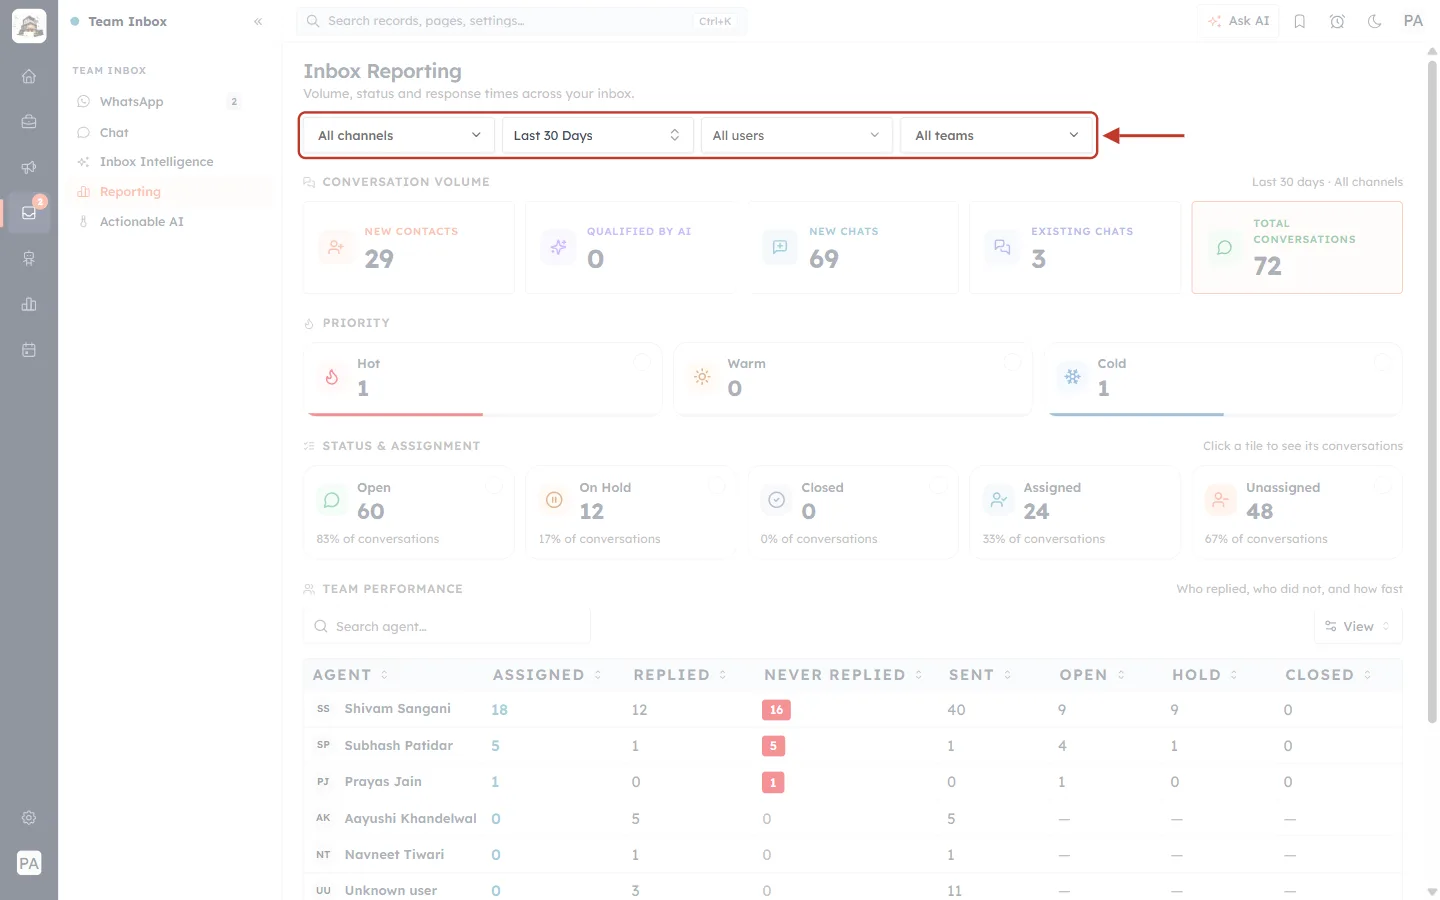Viewport: 1440px width, 900px height.
Task: Click the global search records field
Action: 521,21
